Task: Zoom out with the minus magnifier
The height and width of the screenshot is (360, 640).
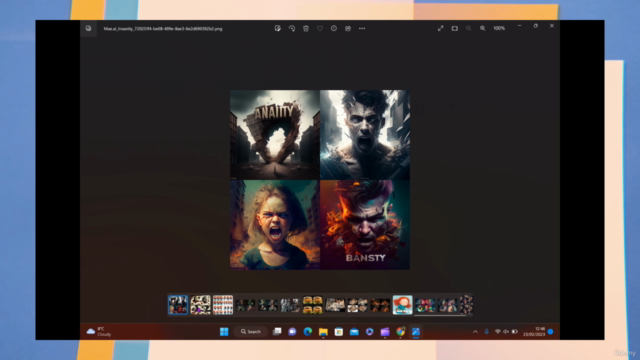Action: coord(469,28)
